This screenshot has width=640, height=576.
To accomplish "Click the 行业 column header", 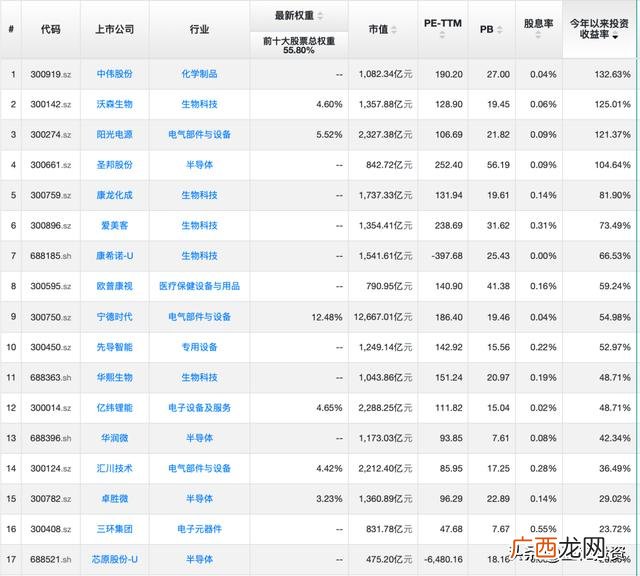I will pos(199,29).
